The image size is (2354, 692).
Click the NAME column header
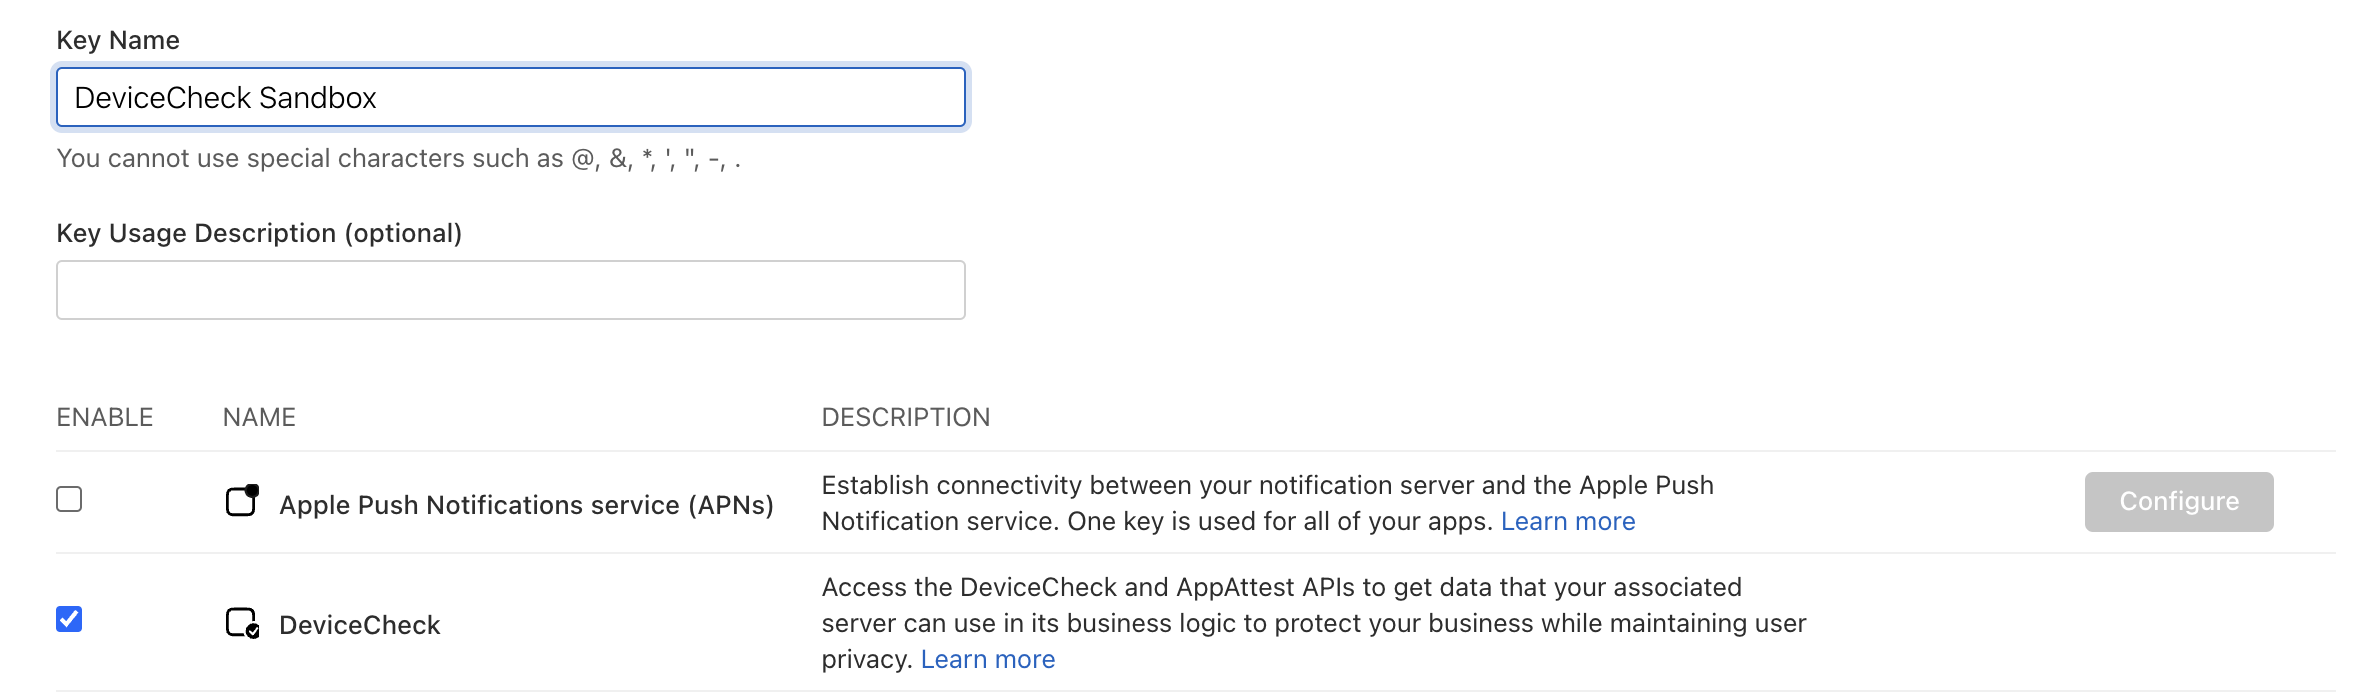(x=259, y=417)
